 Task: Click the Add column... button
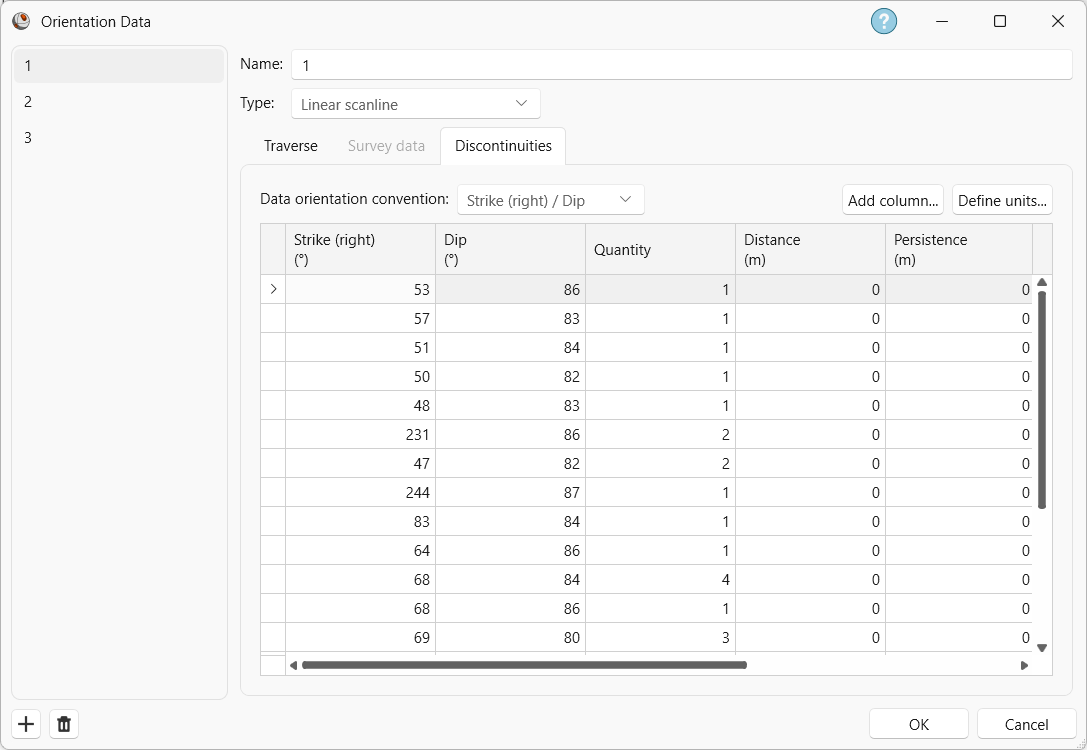pos(892,200)
